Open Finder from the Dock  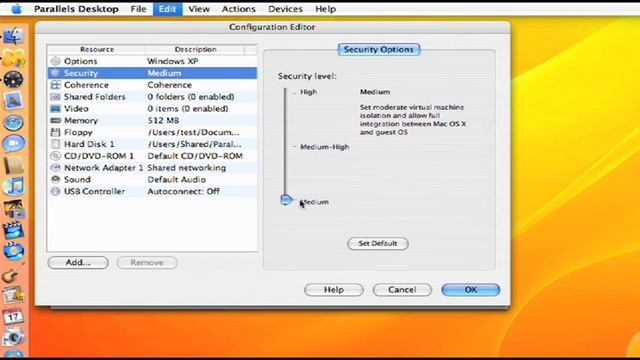(x=13, y=36)
